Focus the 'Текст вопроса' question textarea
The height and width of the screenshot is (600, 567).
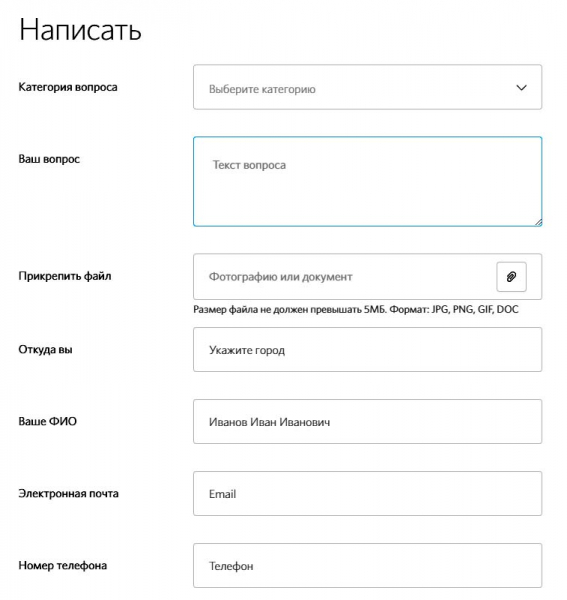(367, 181)
